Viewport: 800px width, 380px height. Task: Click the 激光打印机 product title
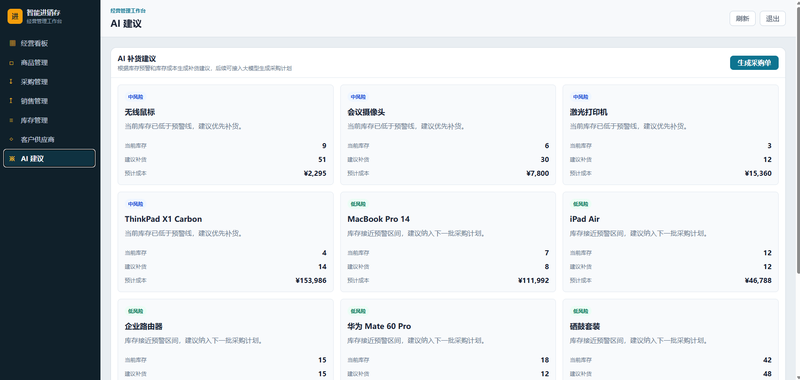coord(589,112)
